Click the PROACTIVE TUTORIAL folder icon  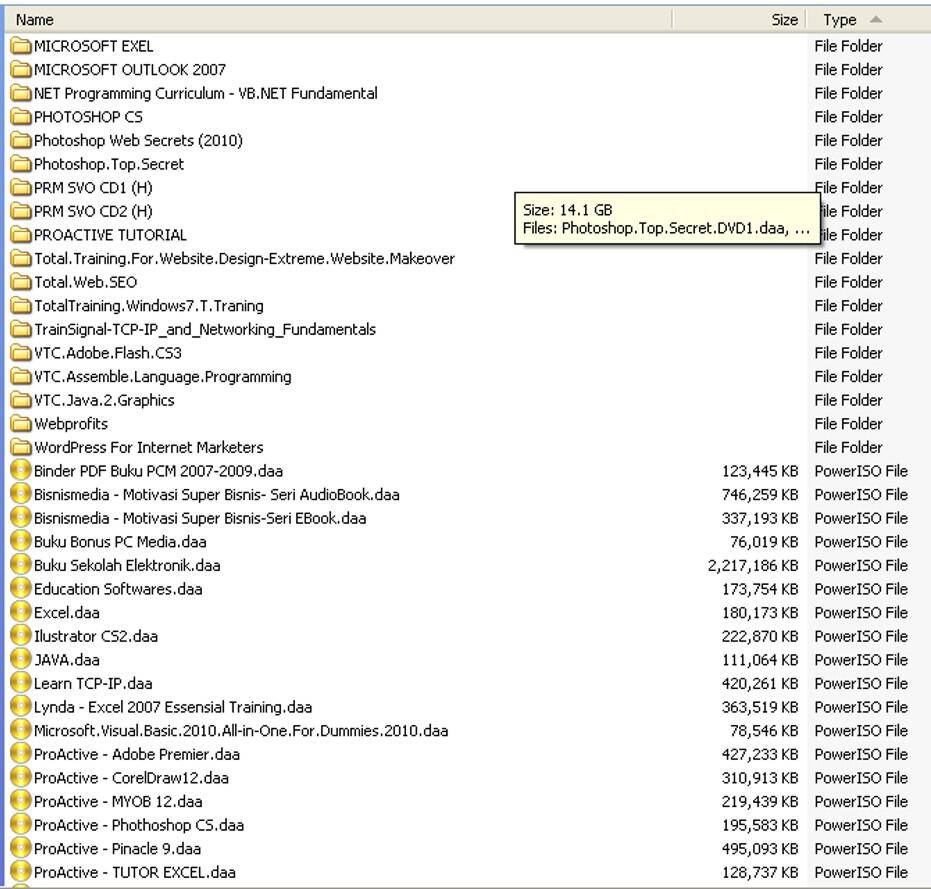(21, 235)
